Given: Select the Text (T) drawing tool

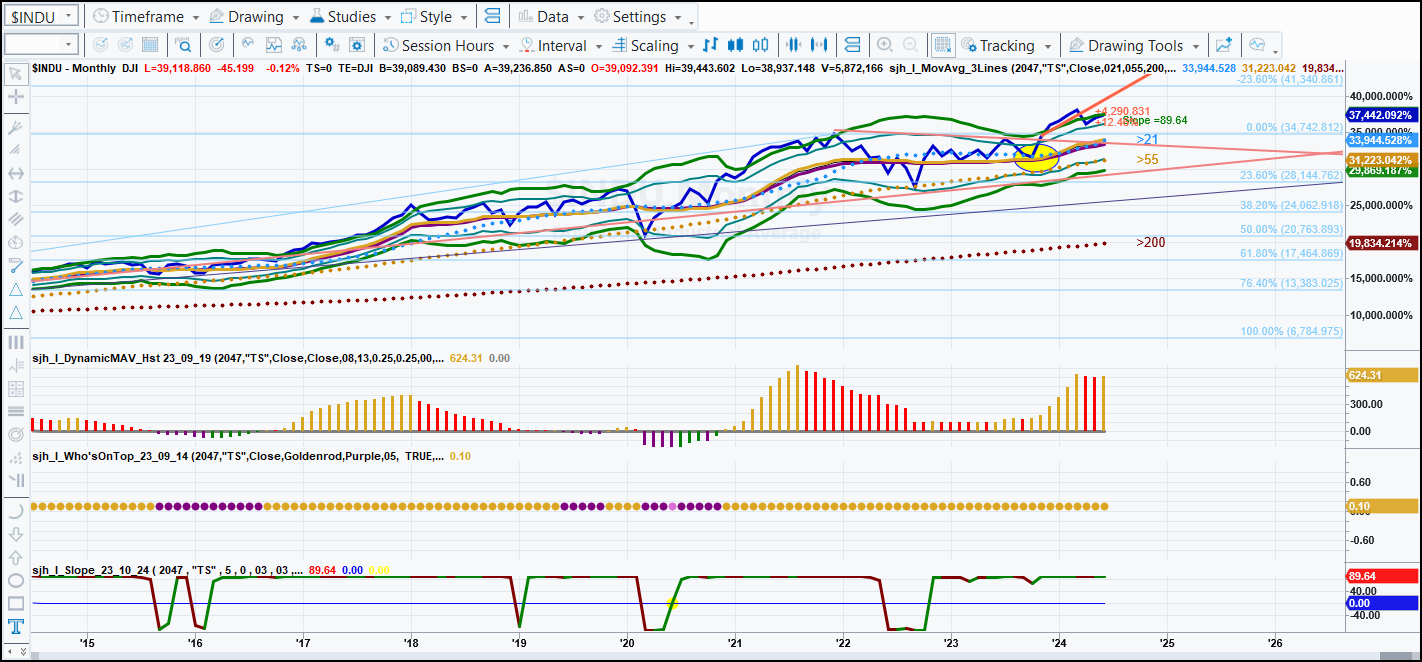Looking at the screenshot, I should (x=15, y=627).
